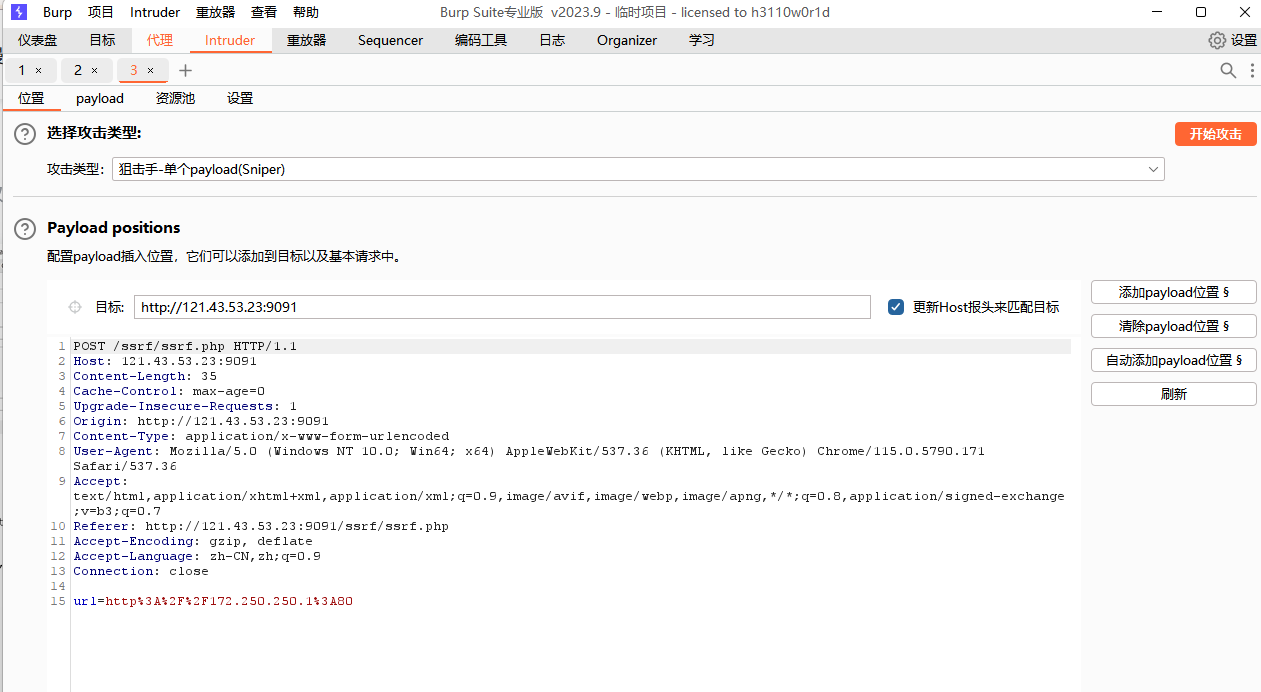Maximize the Burp Suite window
The image size is (1261, 692).
pos(1201,12)
